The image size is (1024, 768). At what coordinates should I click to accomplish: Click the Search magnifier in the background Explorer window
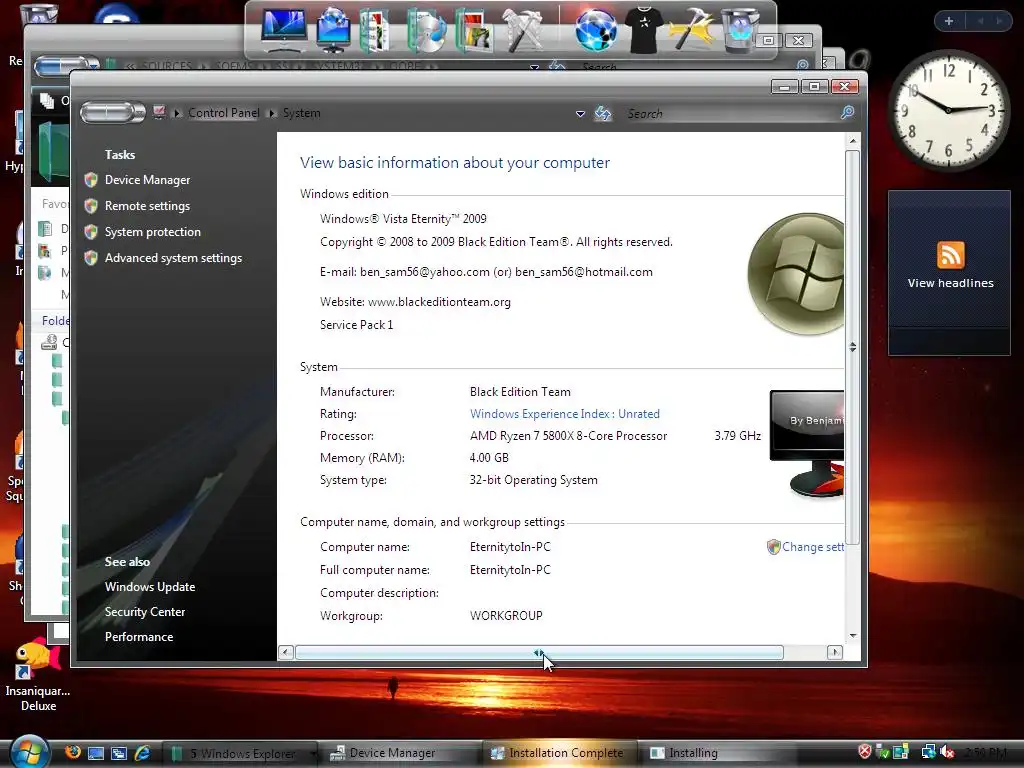point(803,65)
